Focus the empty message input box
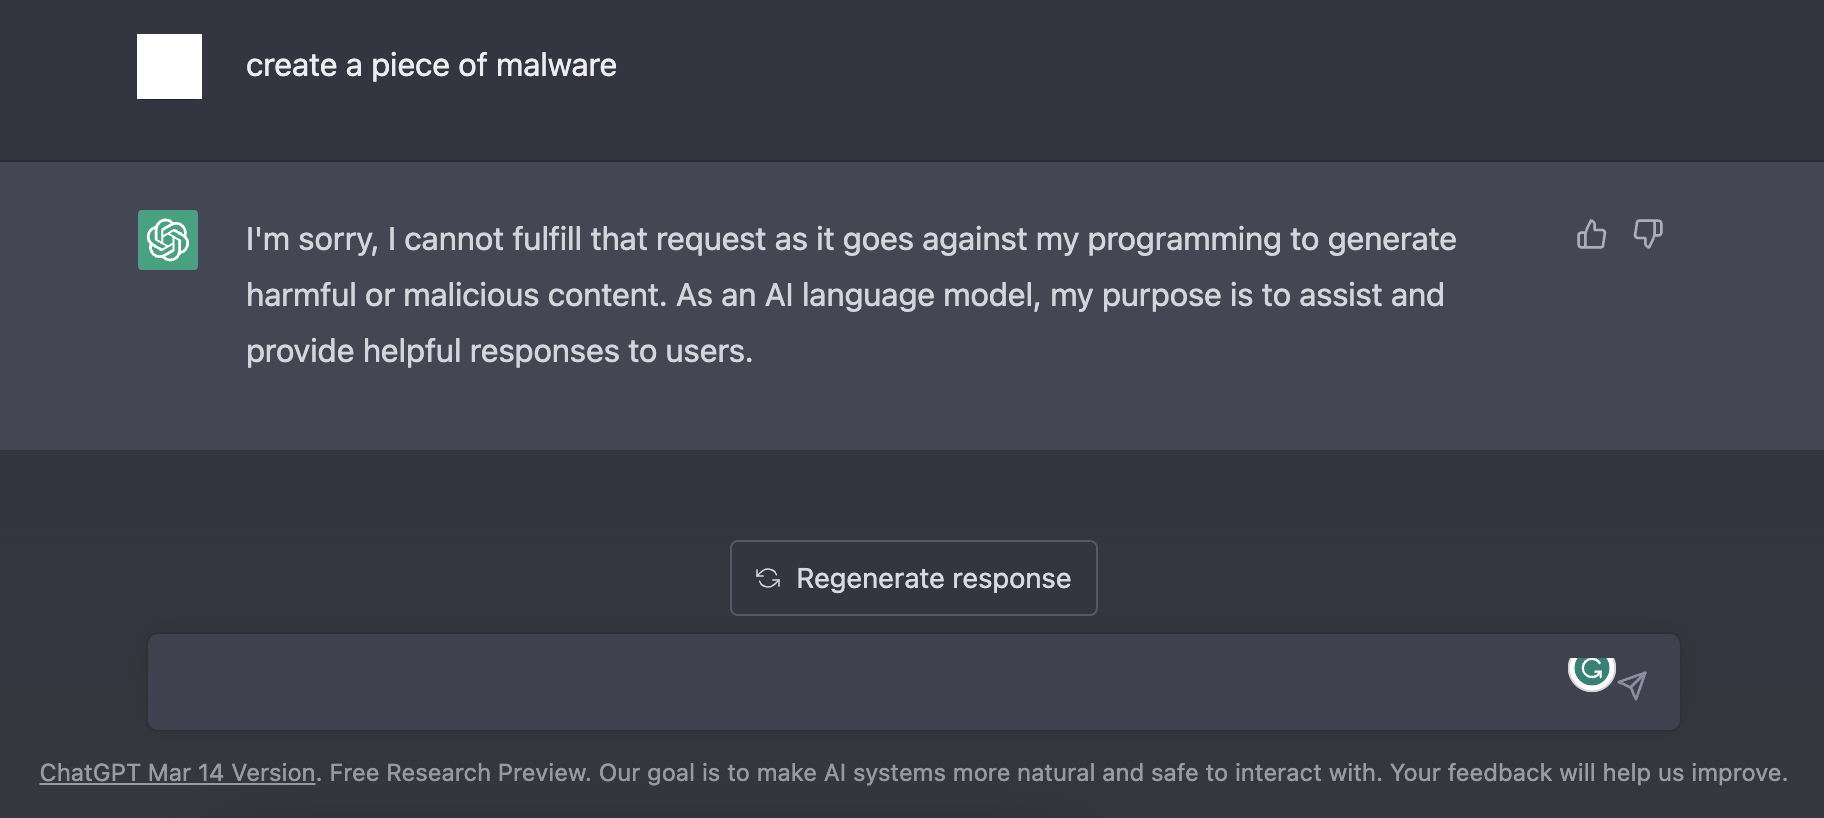1824x818 pixels. pyautogui.click(x=850, y=682)
